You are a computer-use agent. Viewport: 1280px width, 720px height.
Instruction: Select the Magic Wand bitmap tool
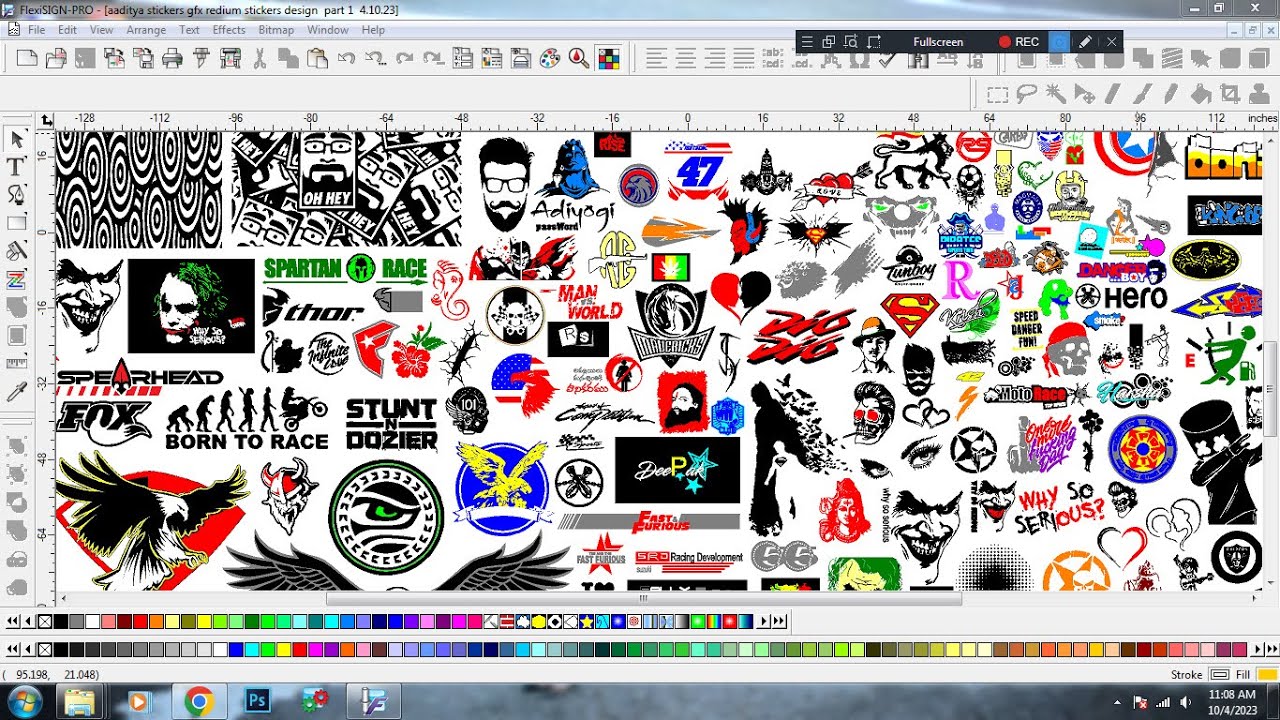pyautogui.click(x=1055, y=95)
